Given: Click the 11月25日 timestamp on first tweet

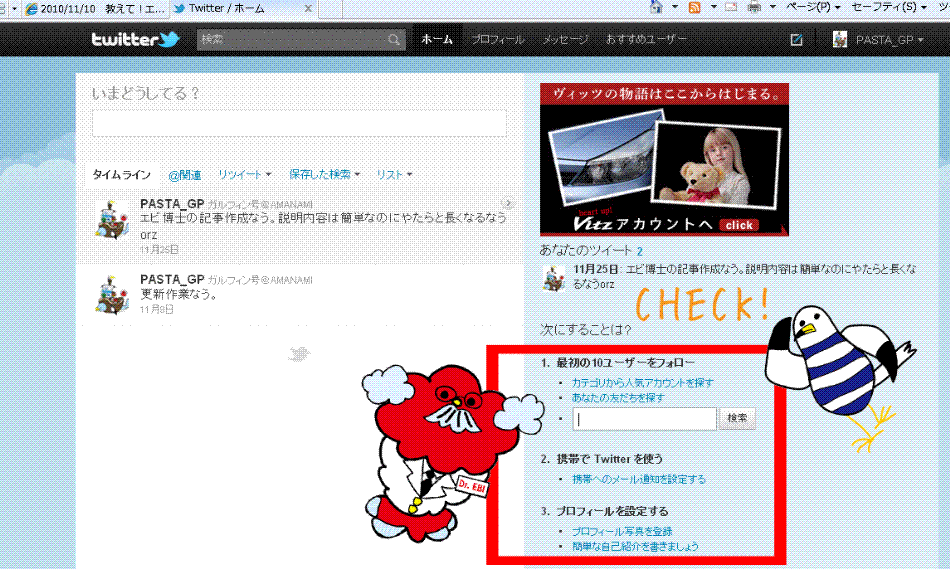Looking at the screenshot, I should click(x=159, y=250).
